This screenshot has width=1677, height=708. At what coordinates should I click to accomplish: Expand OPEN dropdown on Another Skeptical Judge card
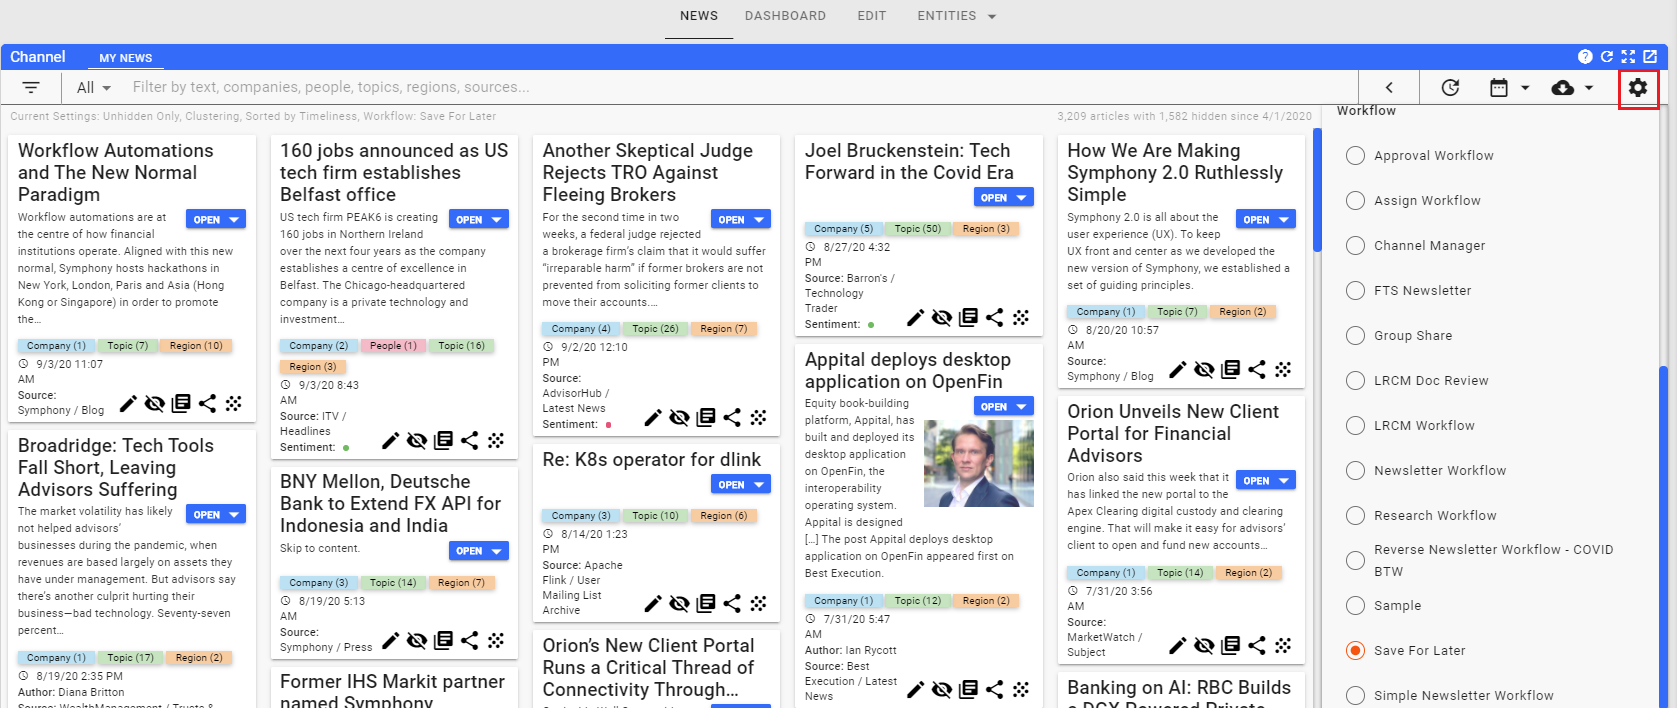(x=760, y=220)
